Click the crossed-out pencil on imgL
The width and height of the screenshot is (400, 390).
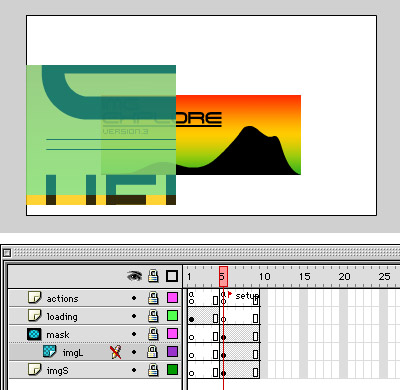pos(115,352)
